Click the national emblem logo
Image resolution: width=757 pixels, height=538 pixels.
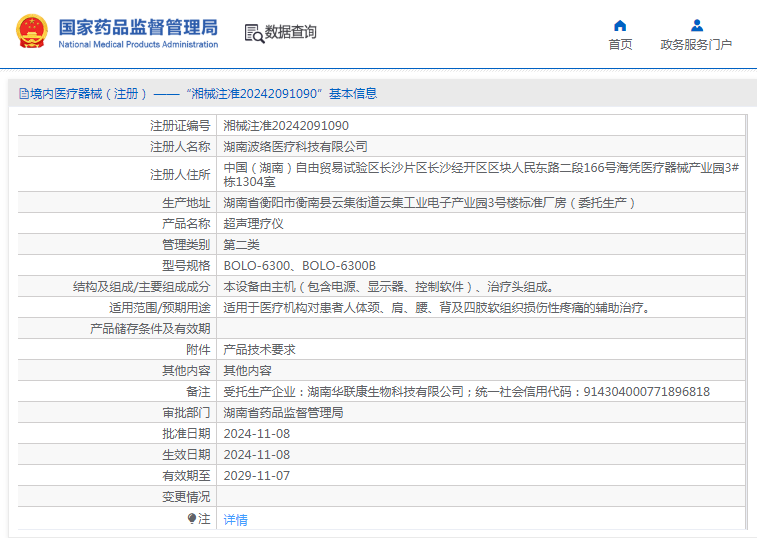click(x=32, y=31)
